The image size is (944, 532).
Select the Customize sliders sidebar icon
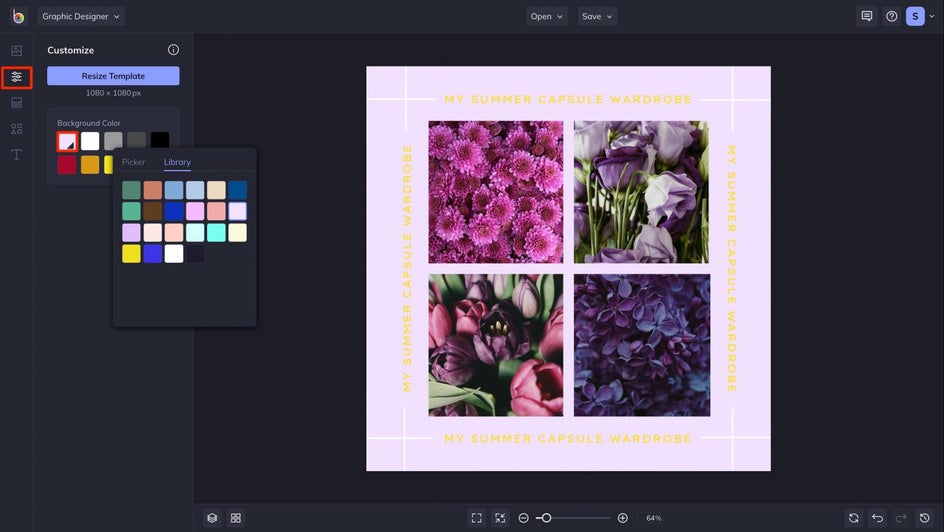pos(16,77)
